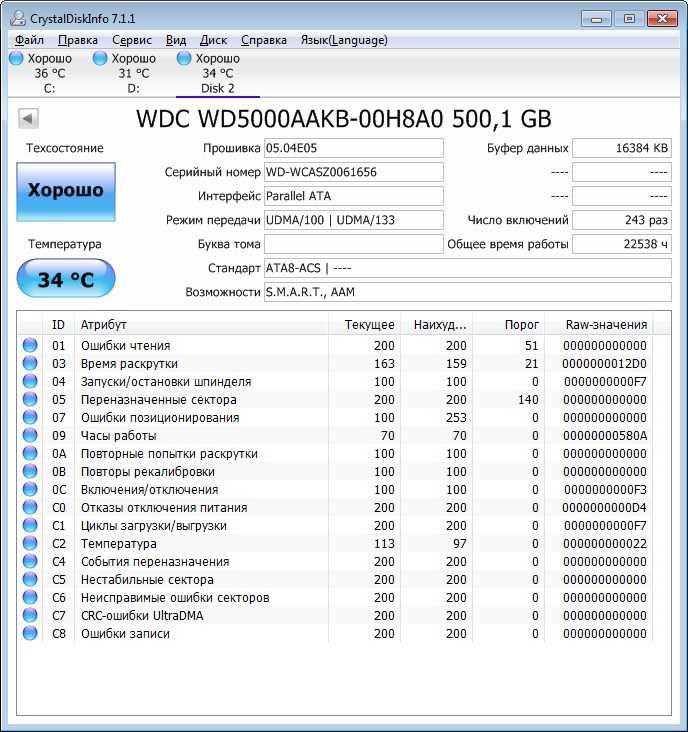Click status orb of attribute 05 Переназначенные сектора
Viewport: 688px width, 732px height.
(x=30, y=399)
